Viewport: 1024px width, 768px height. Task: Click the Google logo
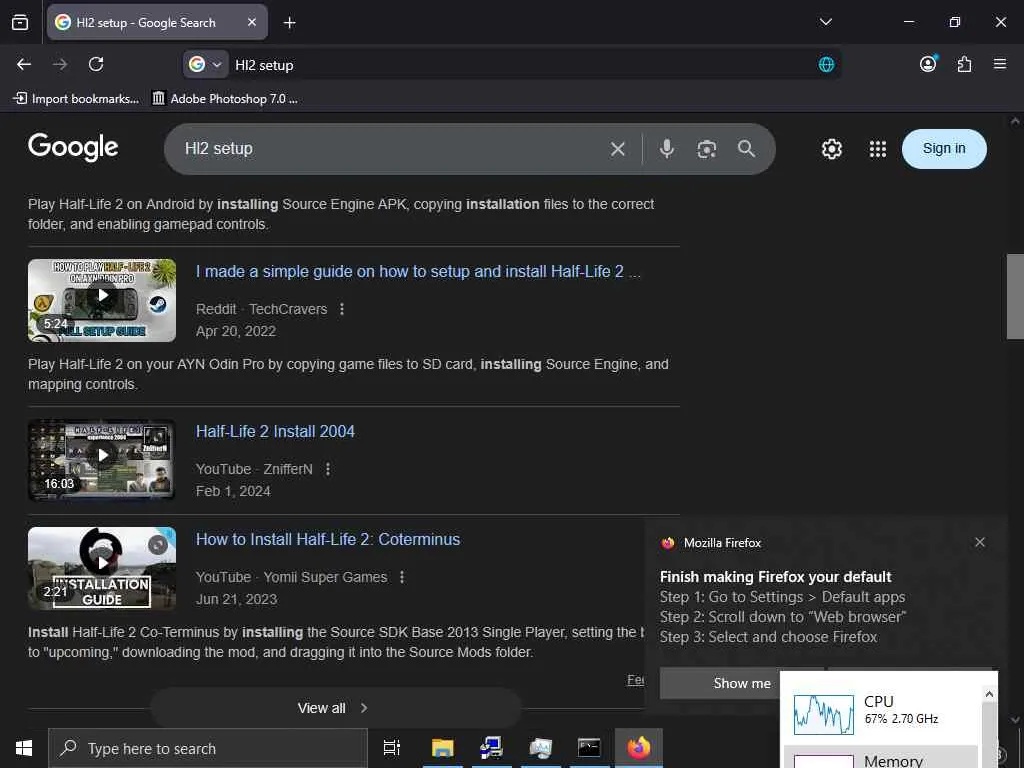pyautogui.click(x=73, y=147)
